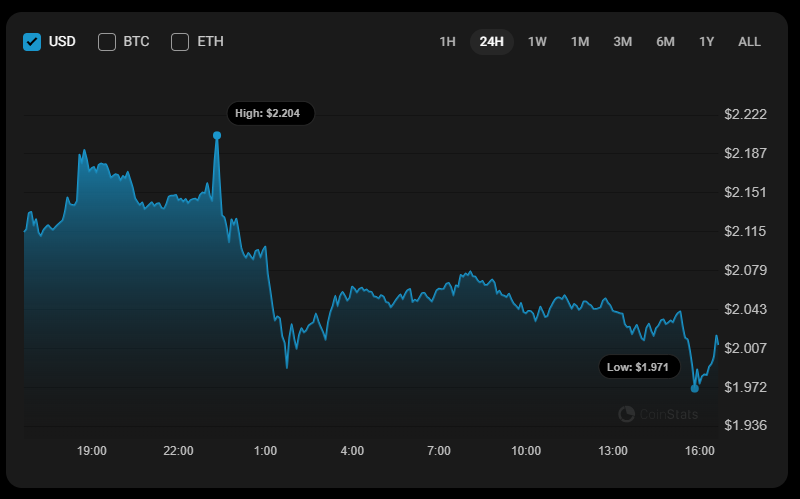Enable the ETH checkbox
The width and height of the screenshot is (800, 499).
pyautogui.click(x=180, y=42)
